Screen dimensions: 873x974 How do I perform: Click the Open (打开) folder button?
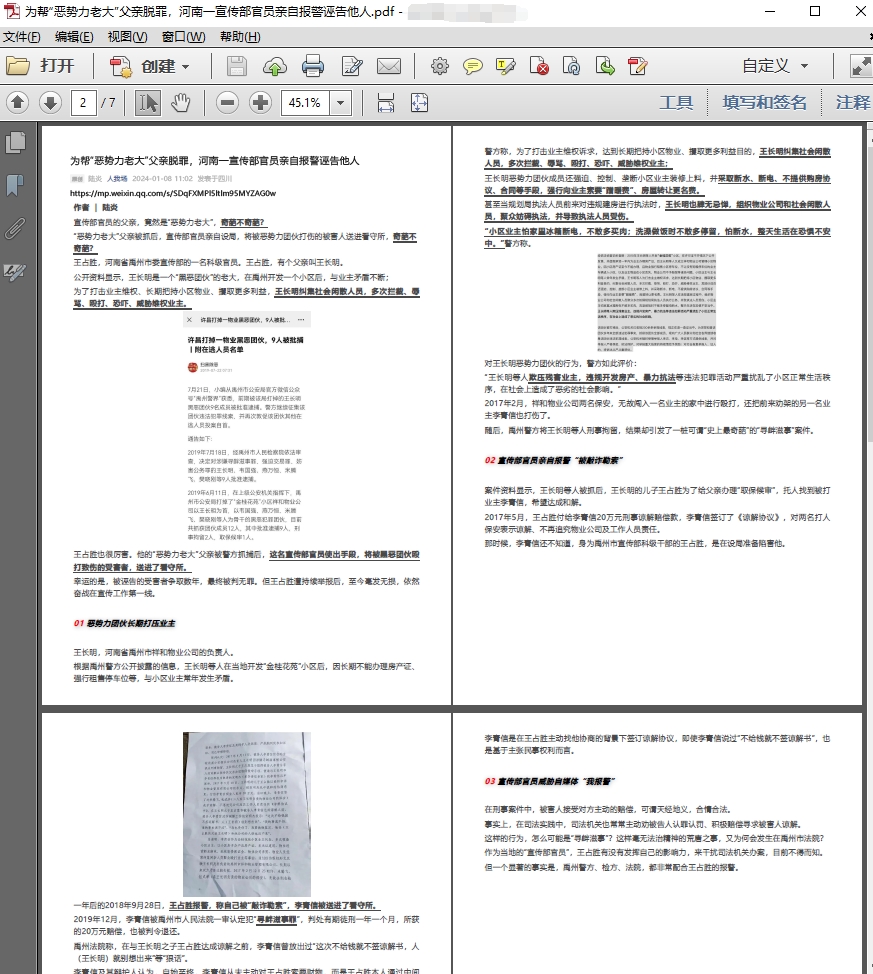point(40,66)
